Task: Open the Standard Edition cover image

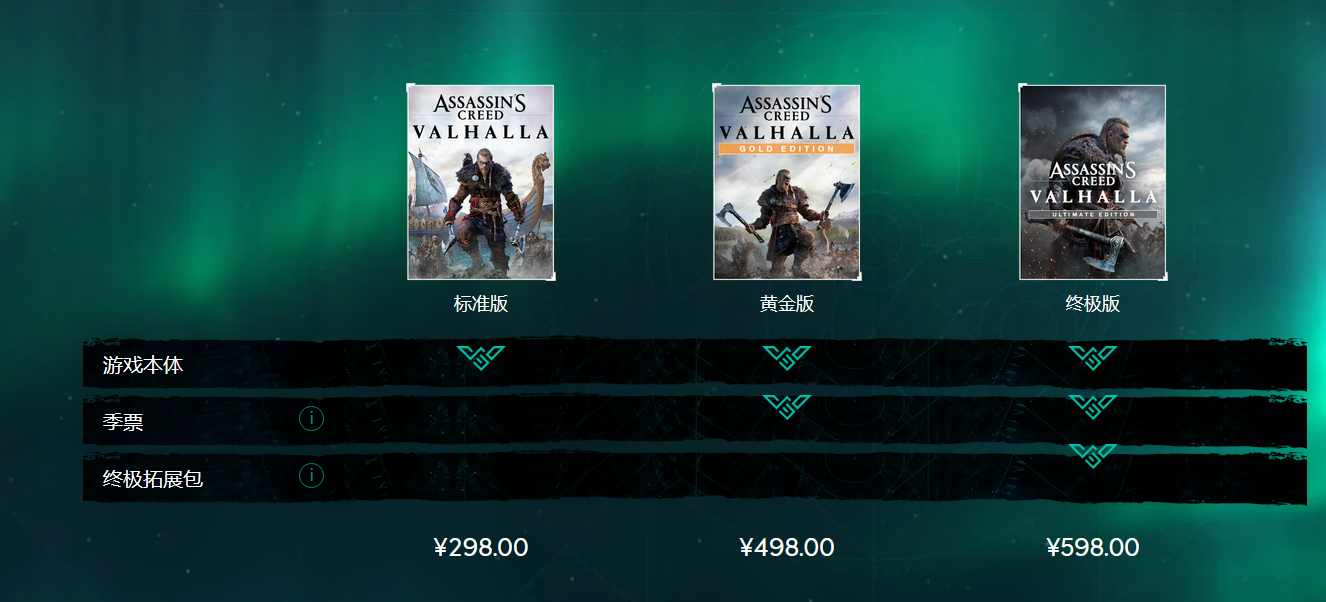Action: pos(481,182)
